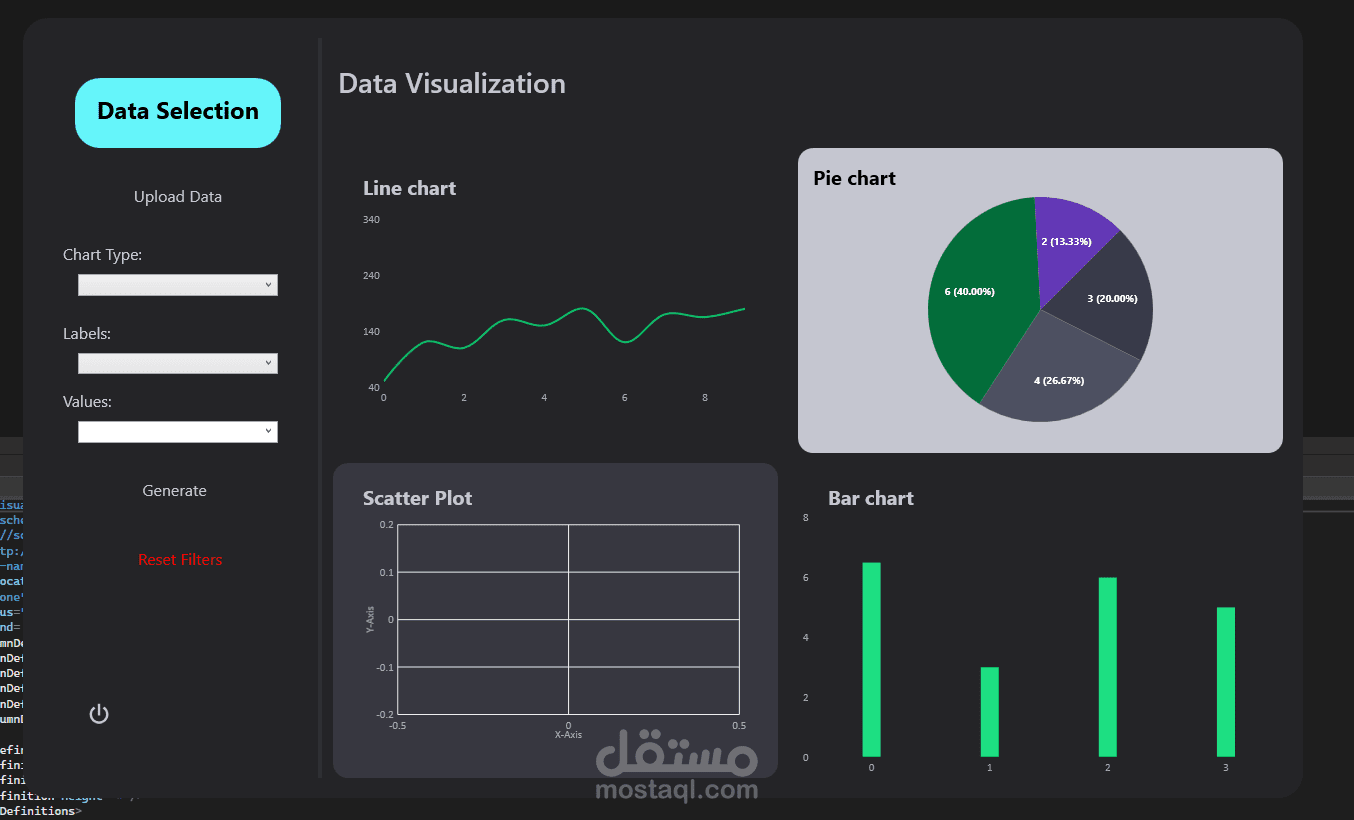Click the Data Selection button
This screenshot has width=1354, height=820.
(x=178, y=112)
